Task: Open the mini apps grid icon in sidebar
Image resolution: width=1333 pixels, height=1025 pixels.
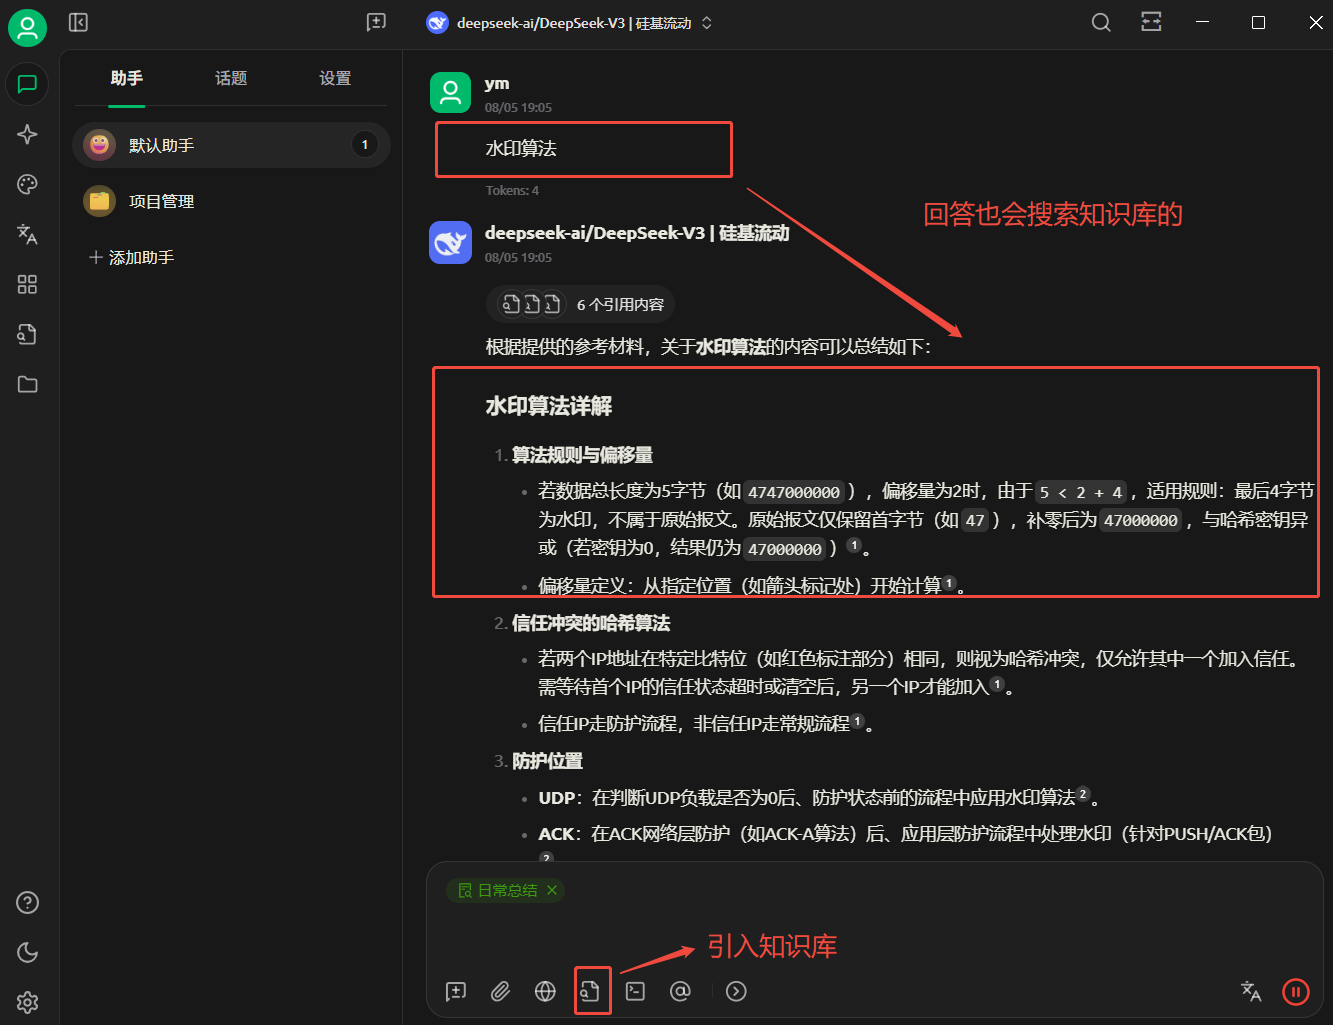Action: click(27, 284)
